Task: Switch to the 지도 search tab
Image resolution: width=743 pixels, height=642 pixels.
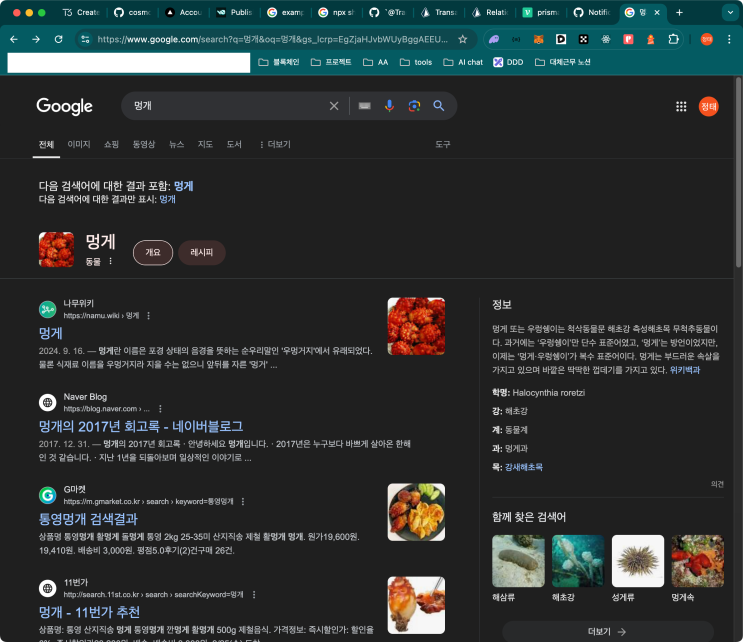Action: pos(205,145)
